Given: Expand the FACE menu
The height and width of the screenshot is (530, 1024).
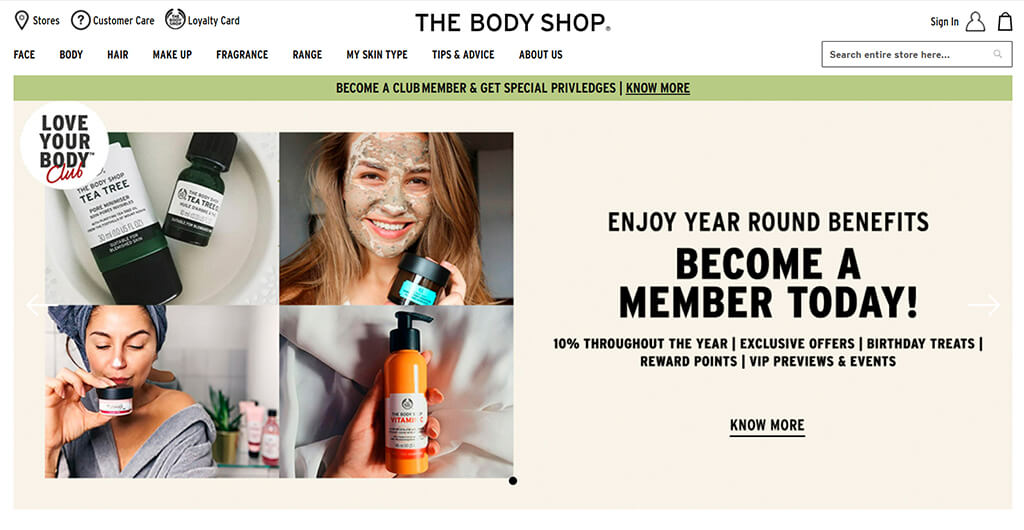Looking at the screenshot, I should click(x=24, y=55).
